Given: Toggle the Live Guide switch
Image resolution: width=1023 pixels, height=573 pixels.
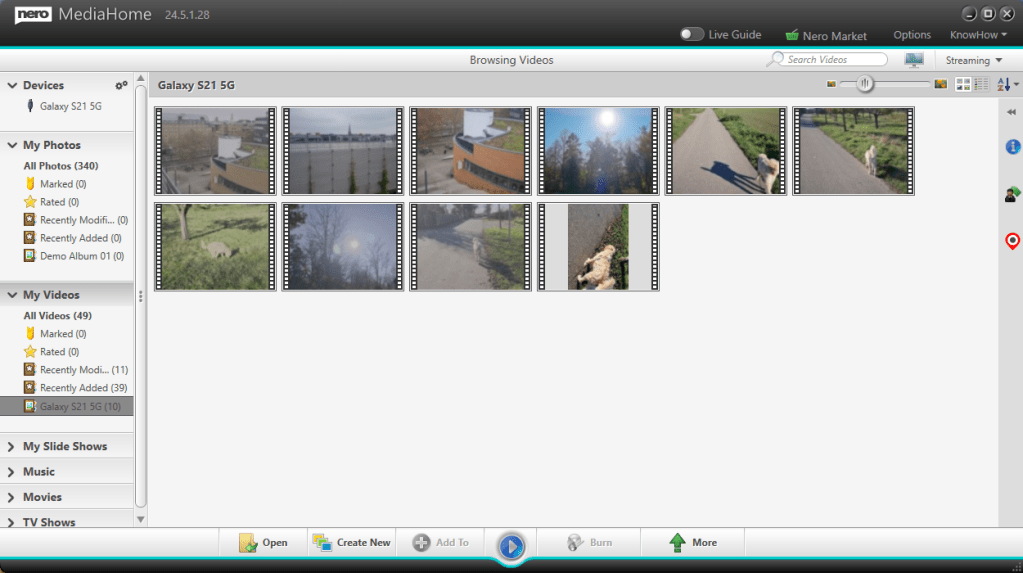Looking at the screenshot, I should click(x=692, y=35).
